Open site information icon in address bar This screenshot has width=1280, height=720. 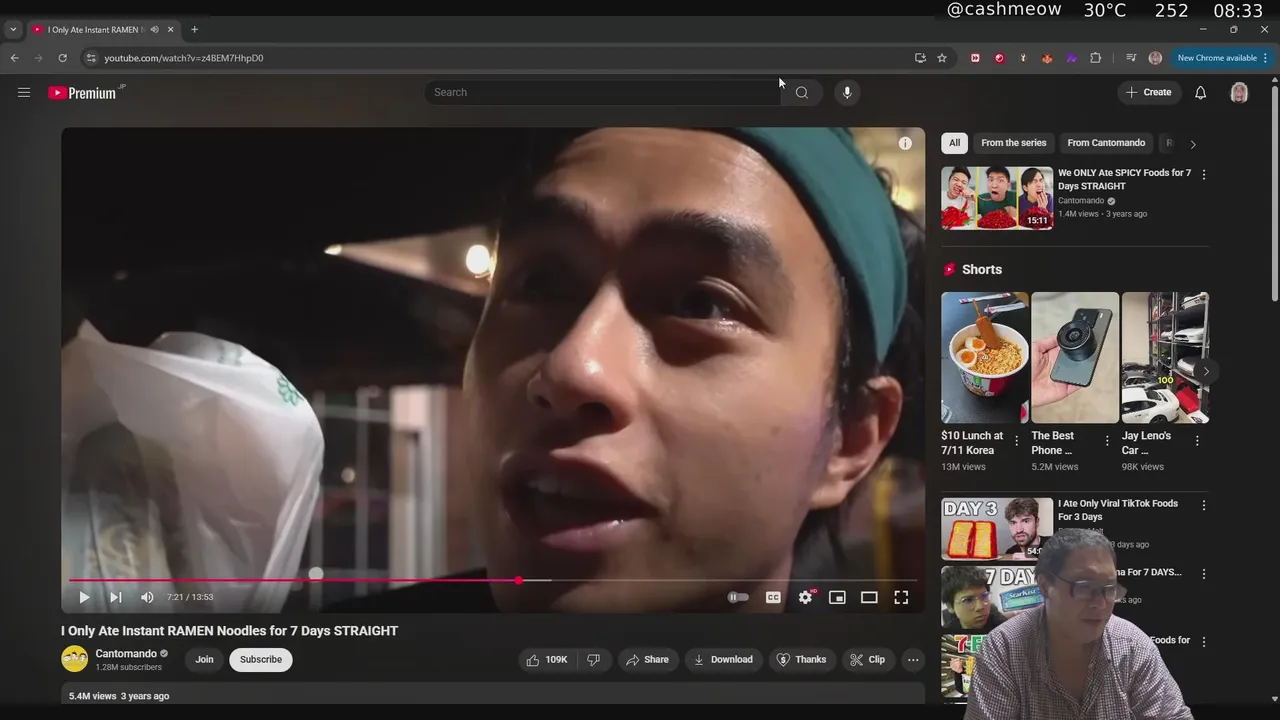(x=90, y=58)
